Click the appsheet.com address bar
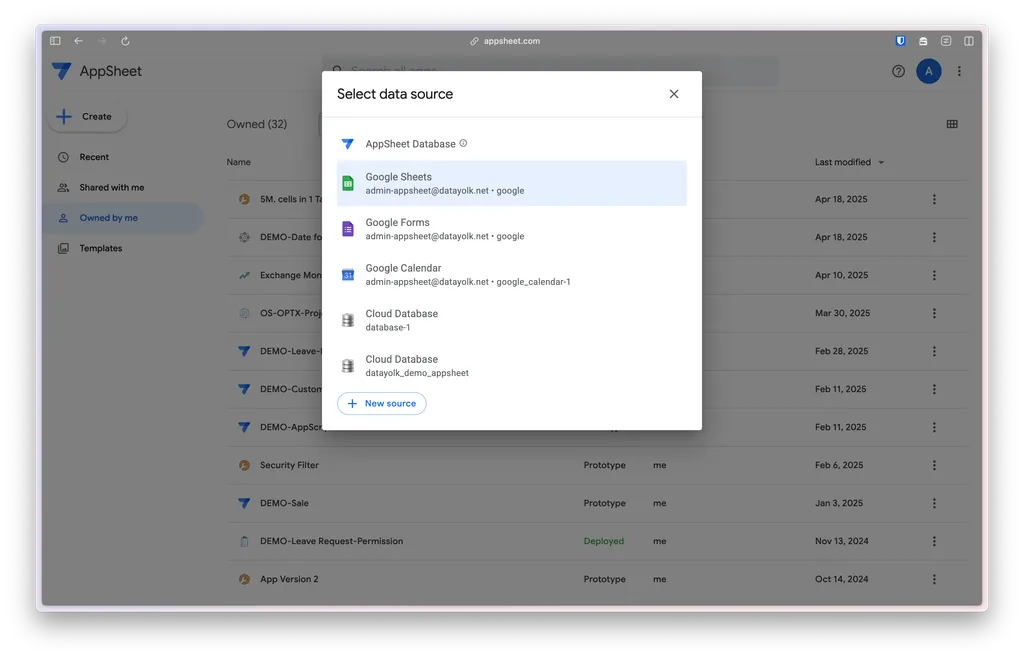1024x659 pixels. 505,41
